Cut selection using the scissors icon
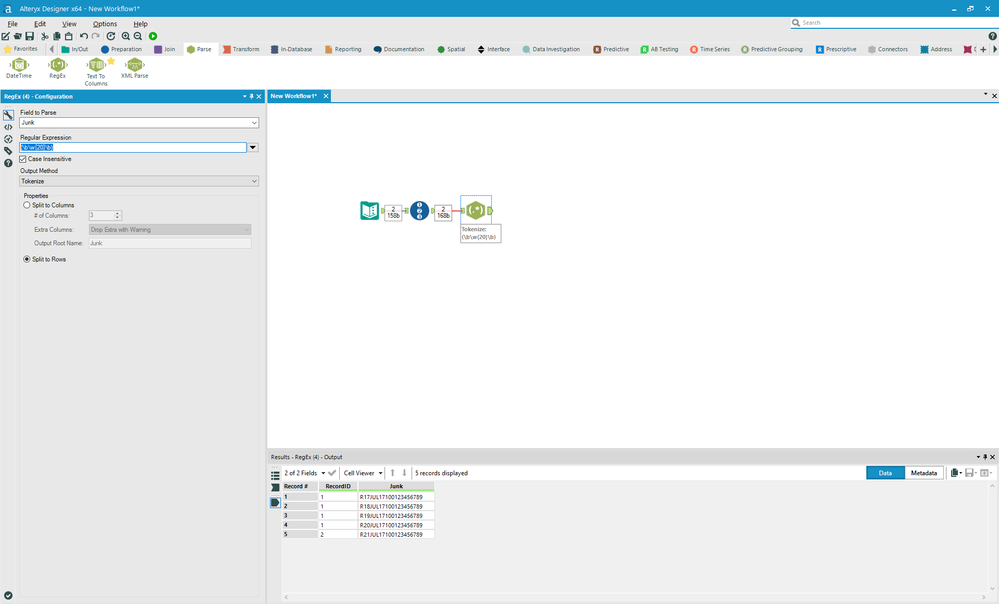This screenshot has width=999, height=604. click(45, 36)
